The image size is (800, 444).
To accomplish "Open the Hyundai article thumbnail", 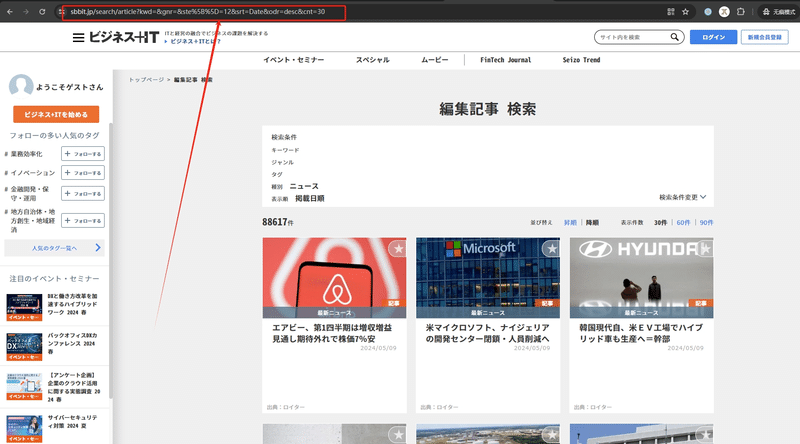I will pyautogui.click(x=641, y=278).
